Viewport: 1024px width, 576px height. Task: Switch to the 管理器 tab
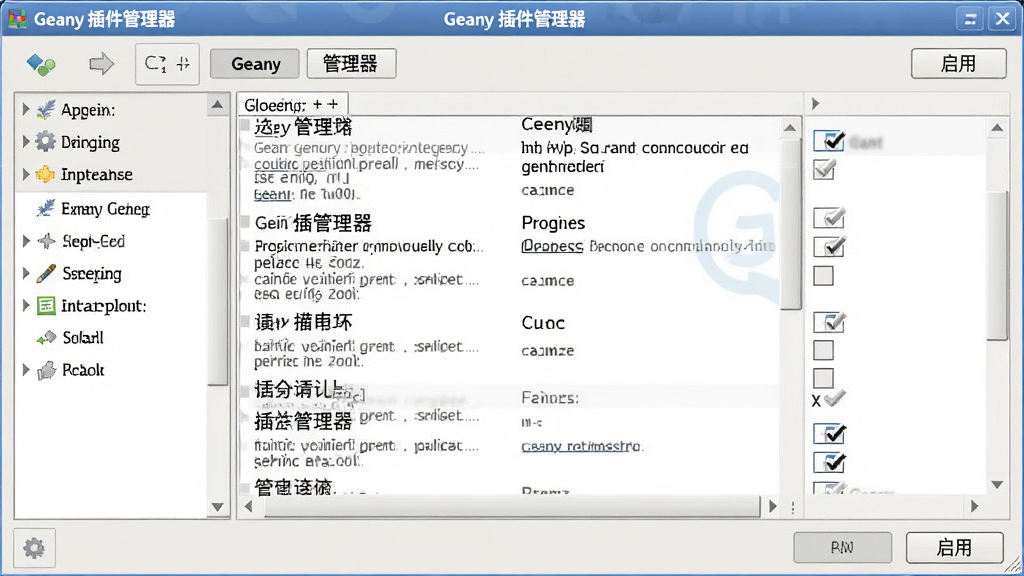tap(351, 64)
